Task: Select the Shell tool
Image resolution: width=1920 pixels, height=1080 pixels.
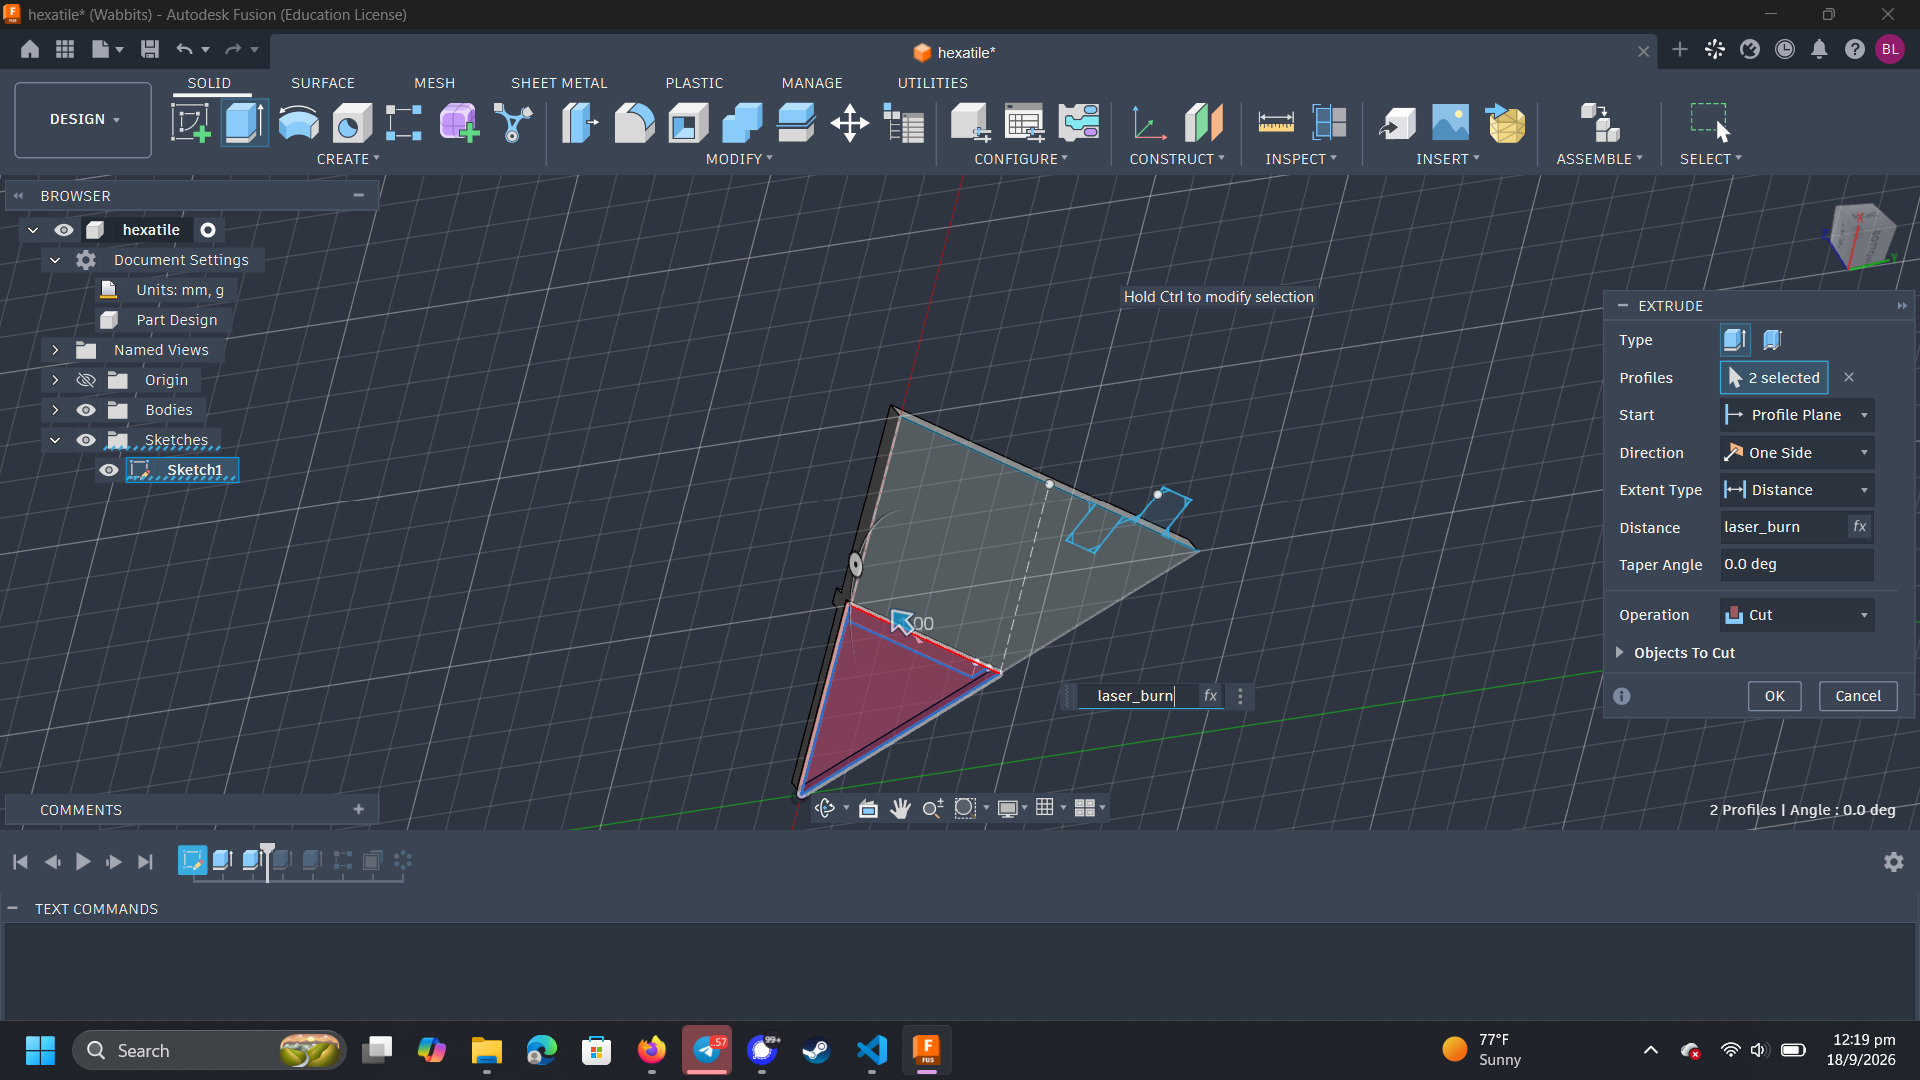Action: click(x=688, y=123)
